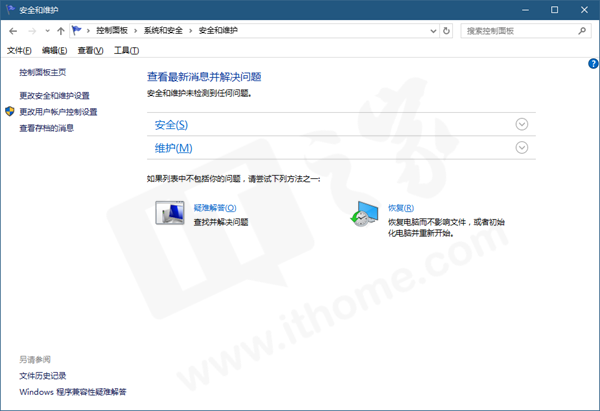This screenshot has height=411, width=600.
Task: Click the refresh button beside address bar
Action: (x=447, y=31)
